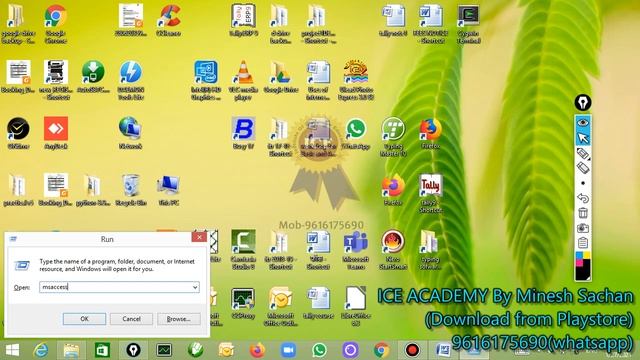
Task: Select the Cygwin Terminal desktop icon
Action: 469,24
